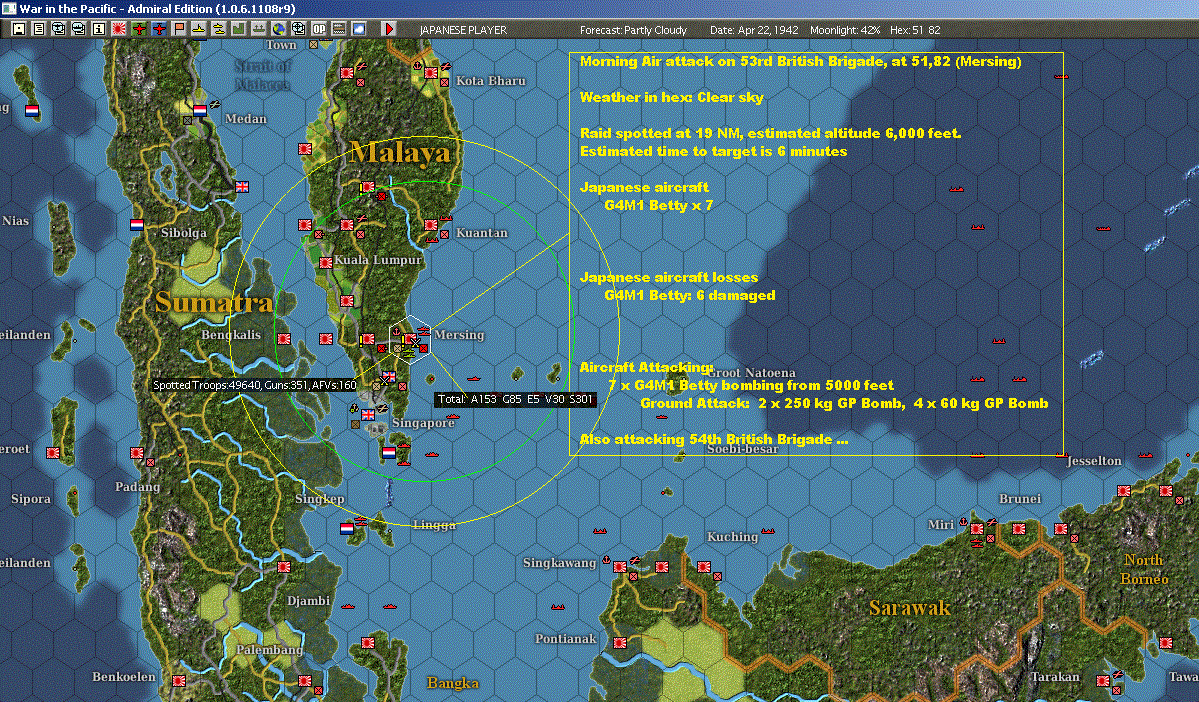This screenshot has width=1199, height=702.
Task: Click the Tarakan map label
Action: coord(1055,677)
